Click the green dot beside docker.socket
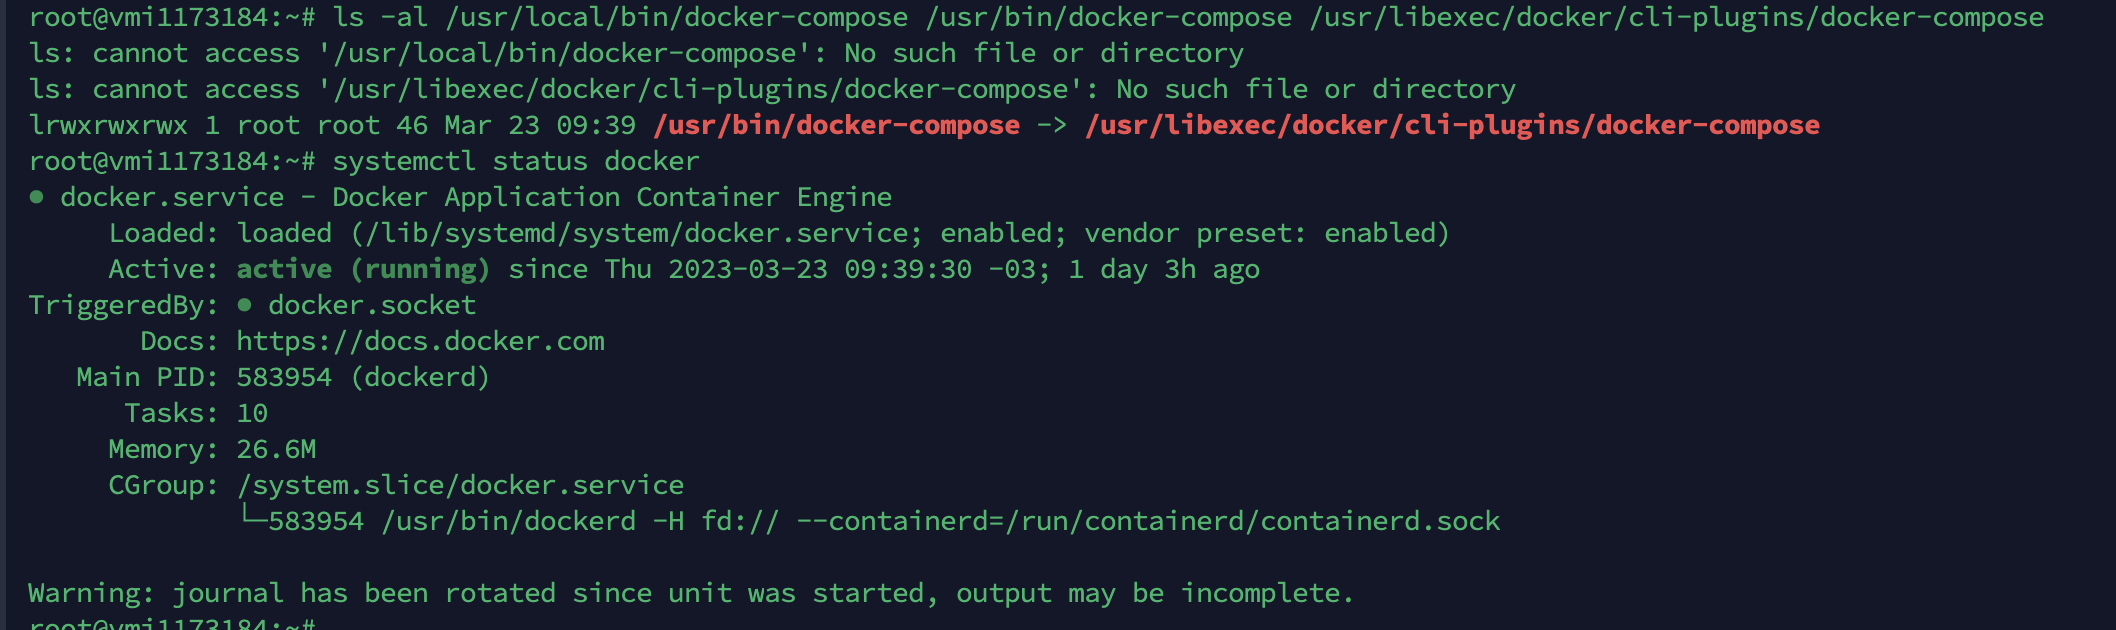The width and height of the screenshot is (2116, 630). [244, 305]
